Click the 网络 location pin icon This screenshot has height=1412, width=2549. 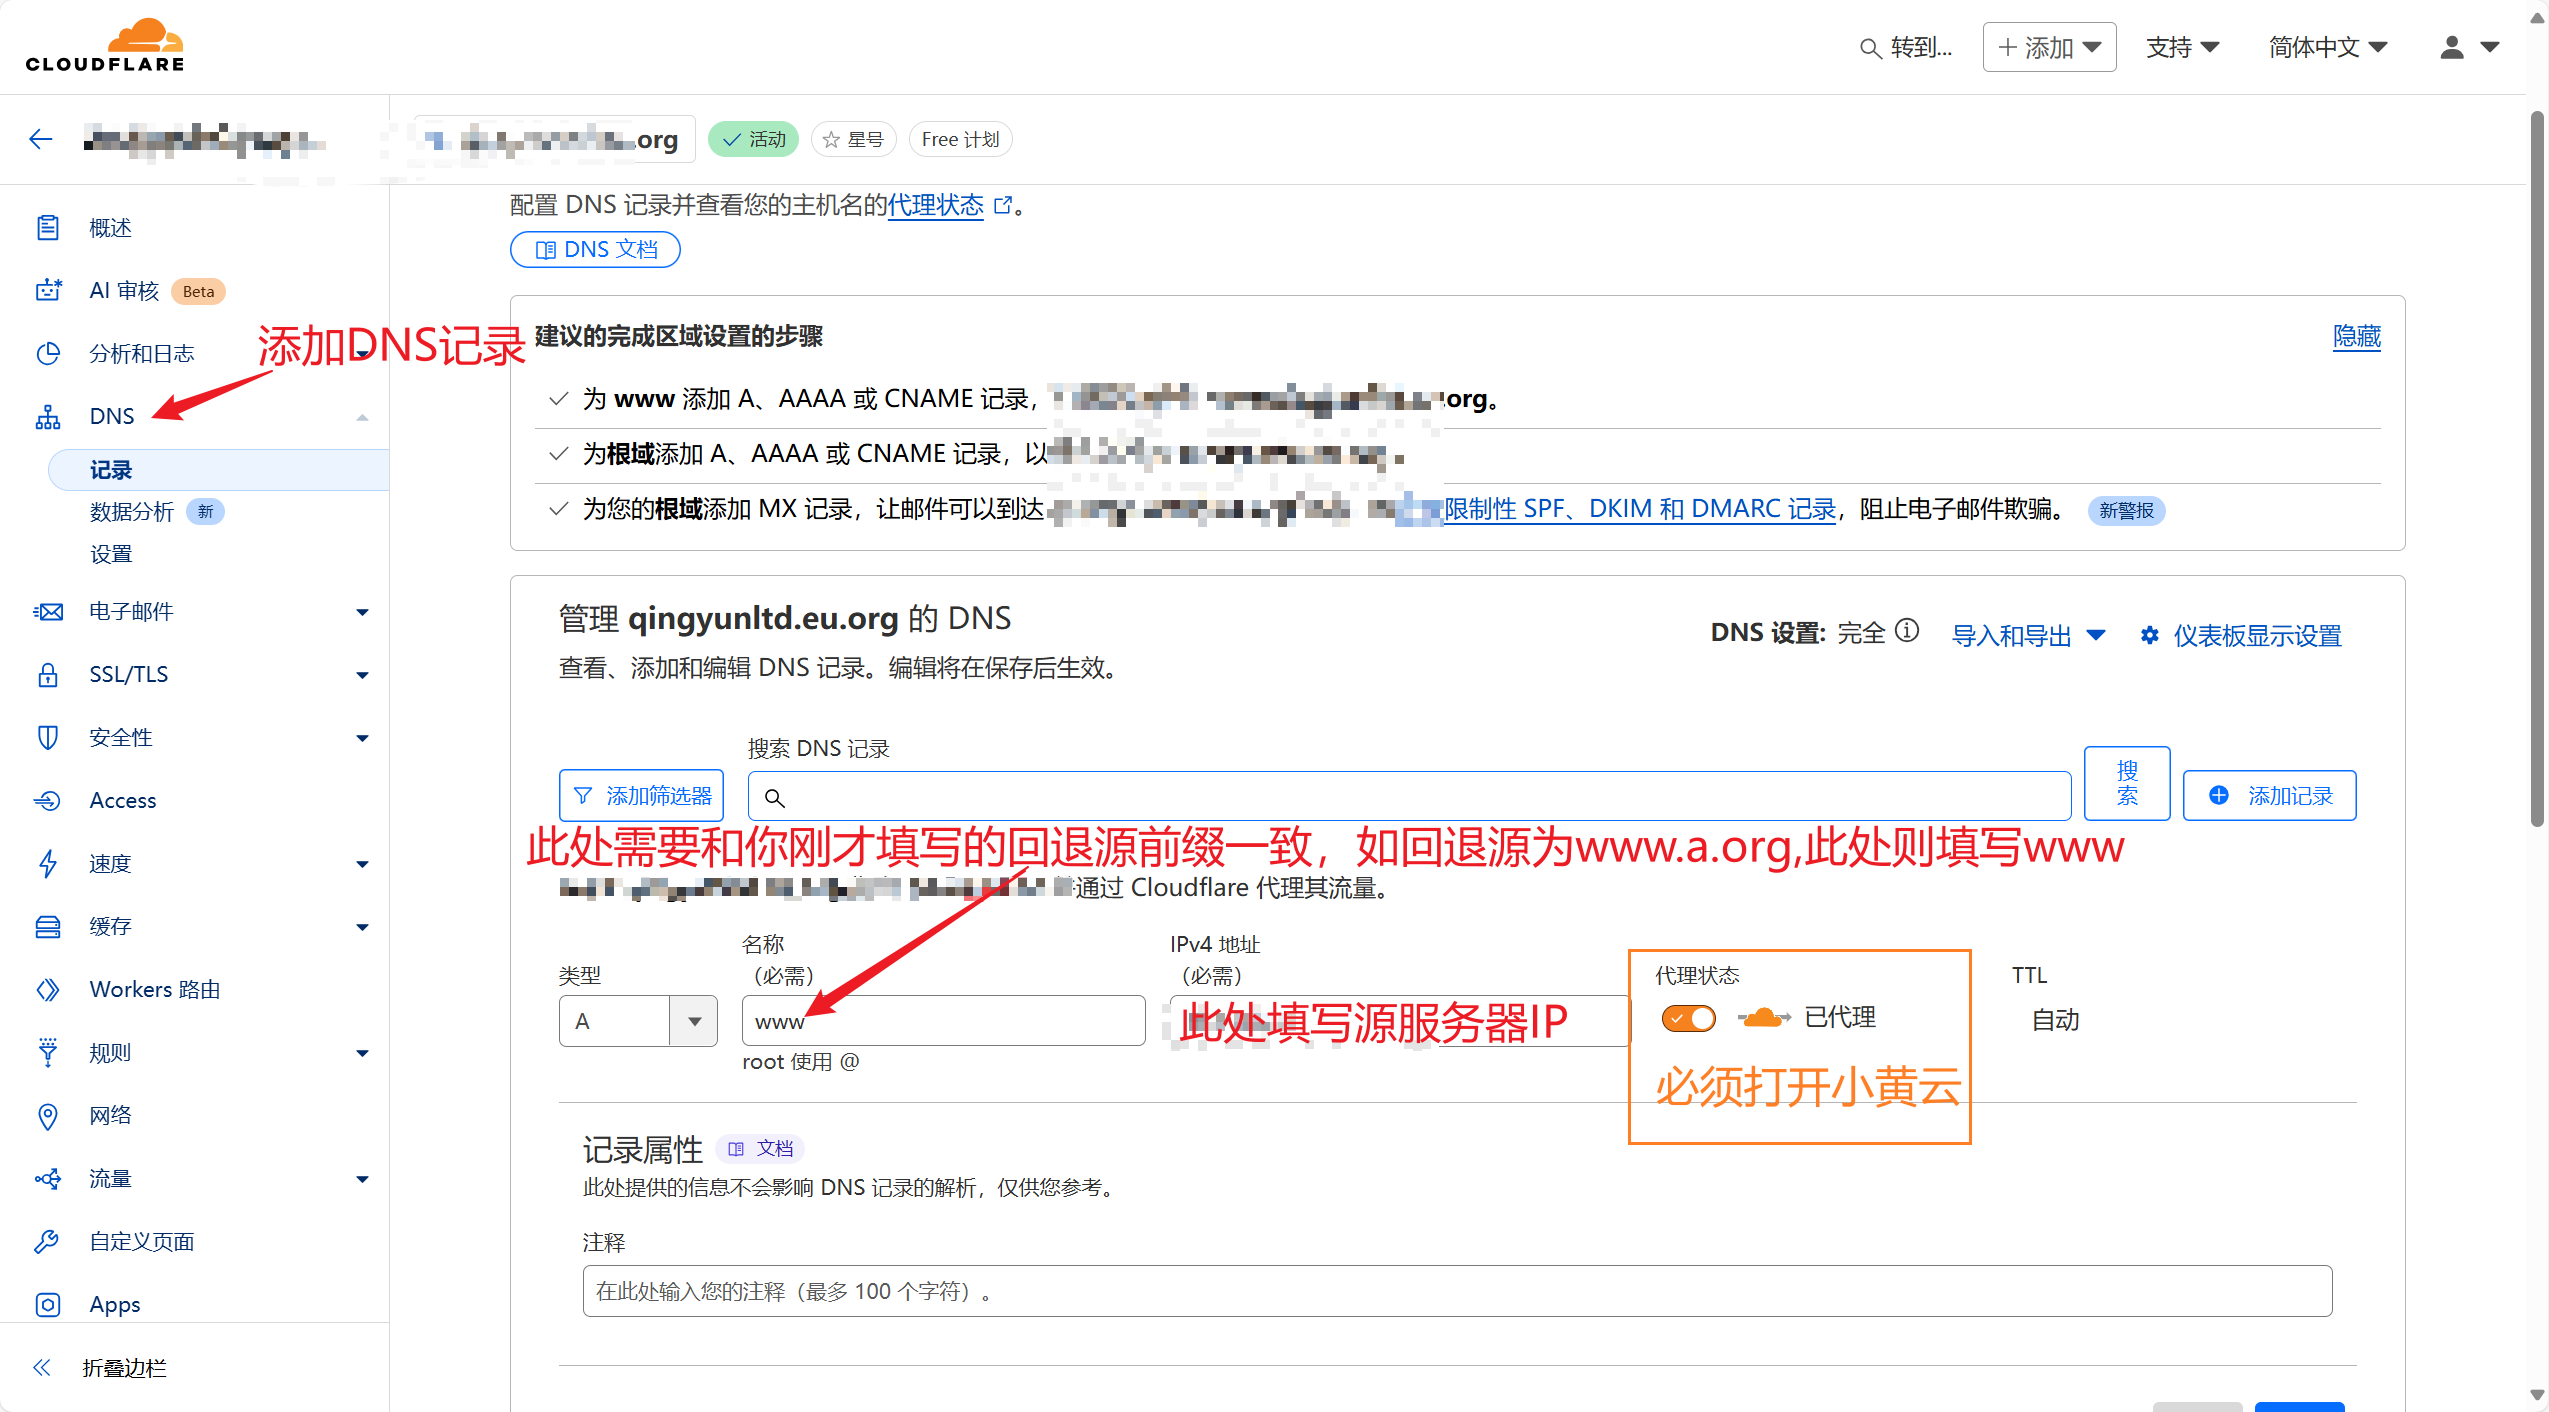pos(47,1116)
